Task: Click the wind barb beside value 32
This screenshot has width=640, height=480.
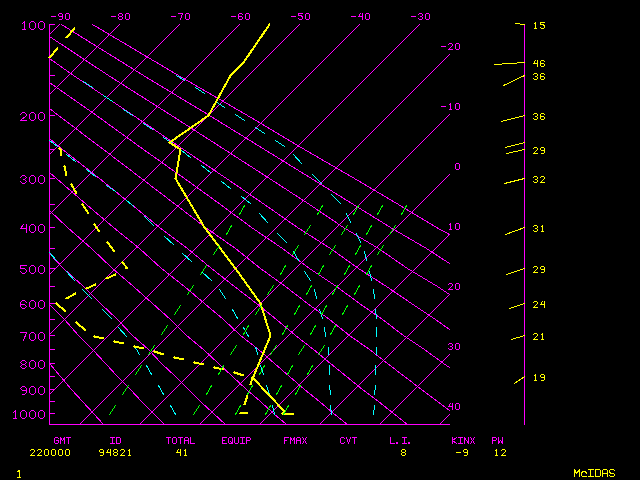Action: [x=514, y=181]
